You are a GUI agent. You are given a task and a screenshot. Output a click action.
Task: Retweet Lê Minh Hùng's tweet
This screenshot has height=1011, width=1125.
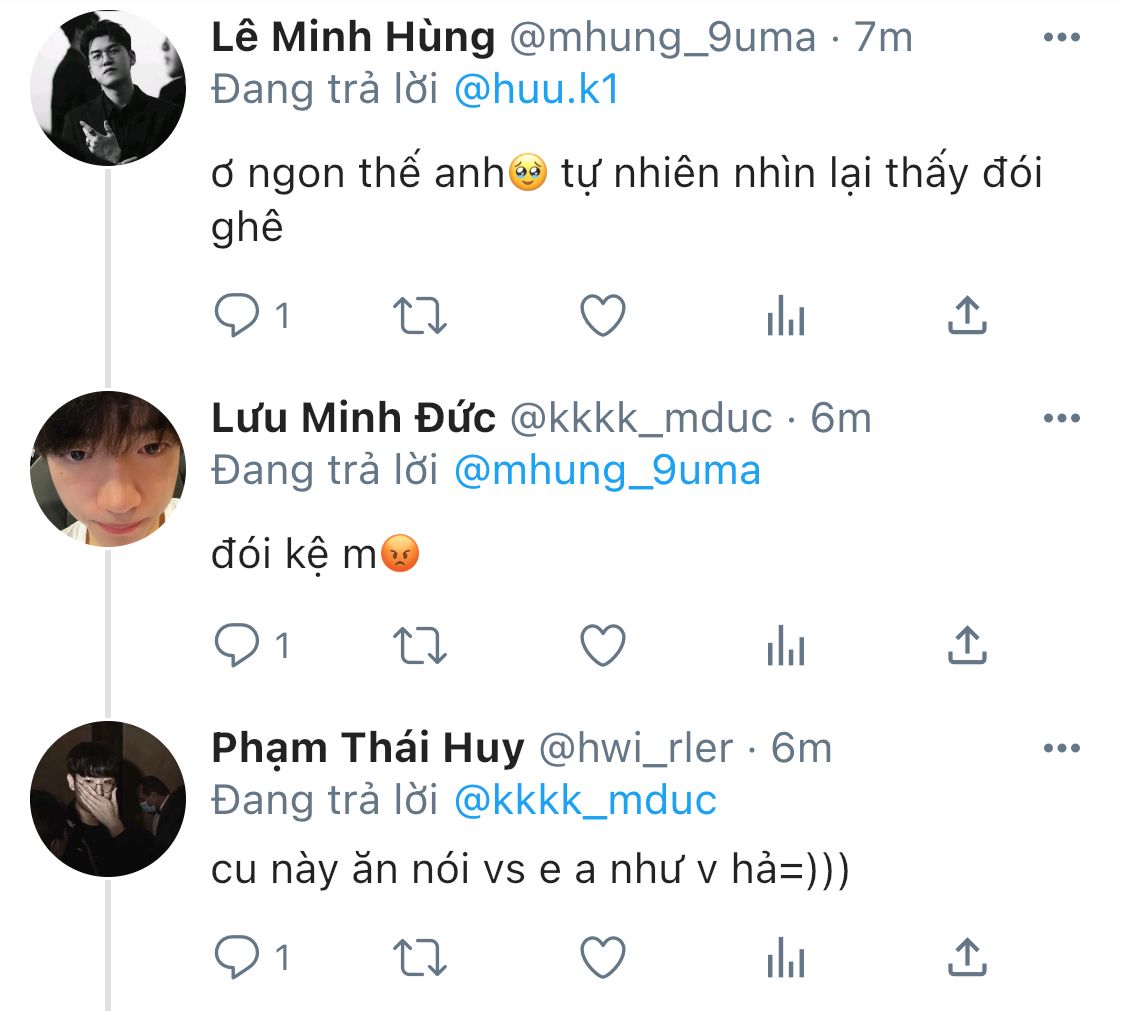point(420,317)
